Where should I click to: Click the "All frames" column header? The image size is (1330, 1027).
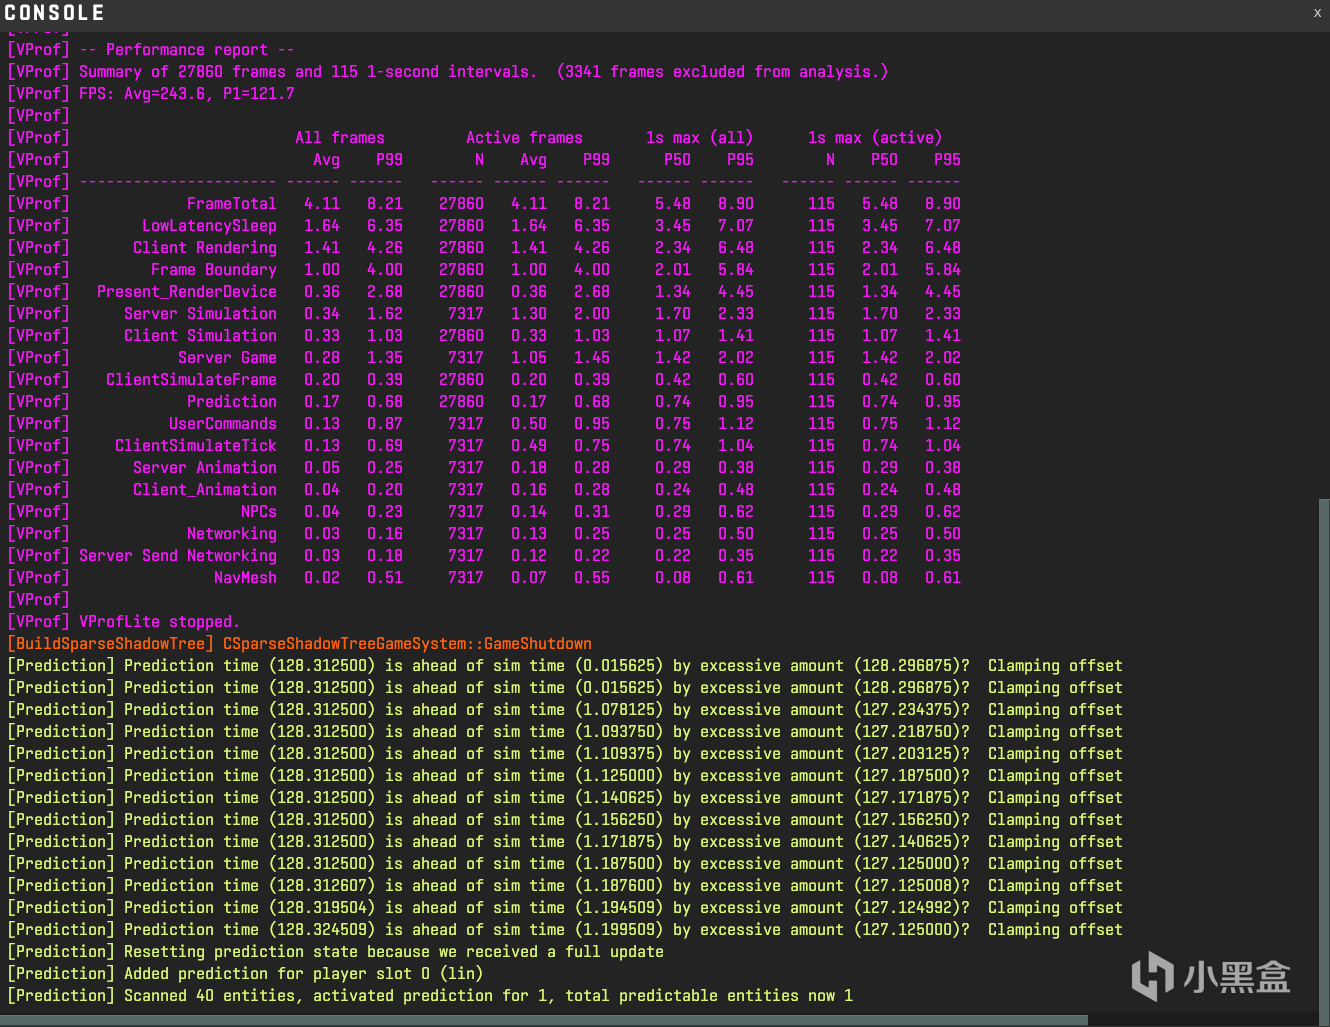point(339,138)
